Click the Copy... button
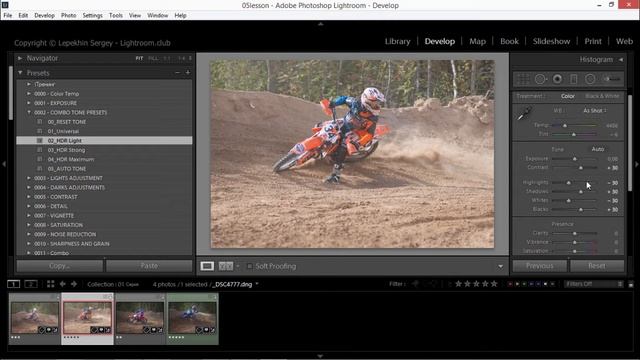 pyautogui.click(x=60, y=266)
